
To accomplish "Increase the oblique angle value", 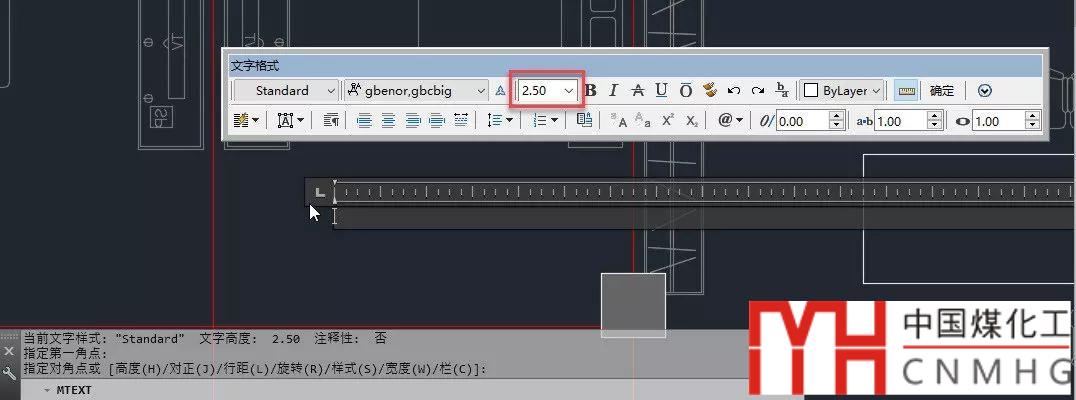I will pyautogui.click(x=836, y=117).
